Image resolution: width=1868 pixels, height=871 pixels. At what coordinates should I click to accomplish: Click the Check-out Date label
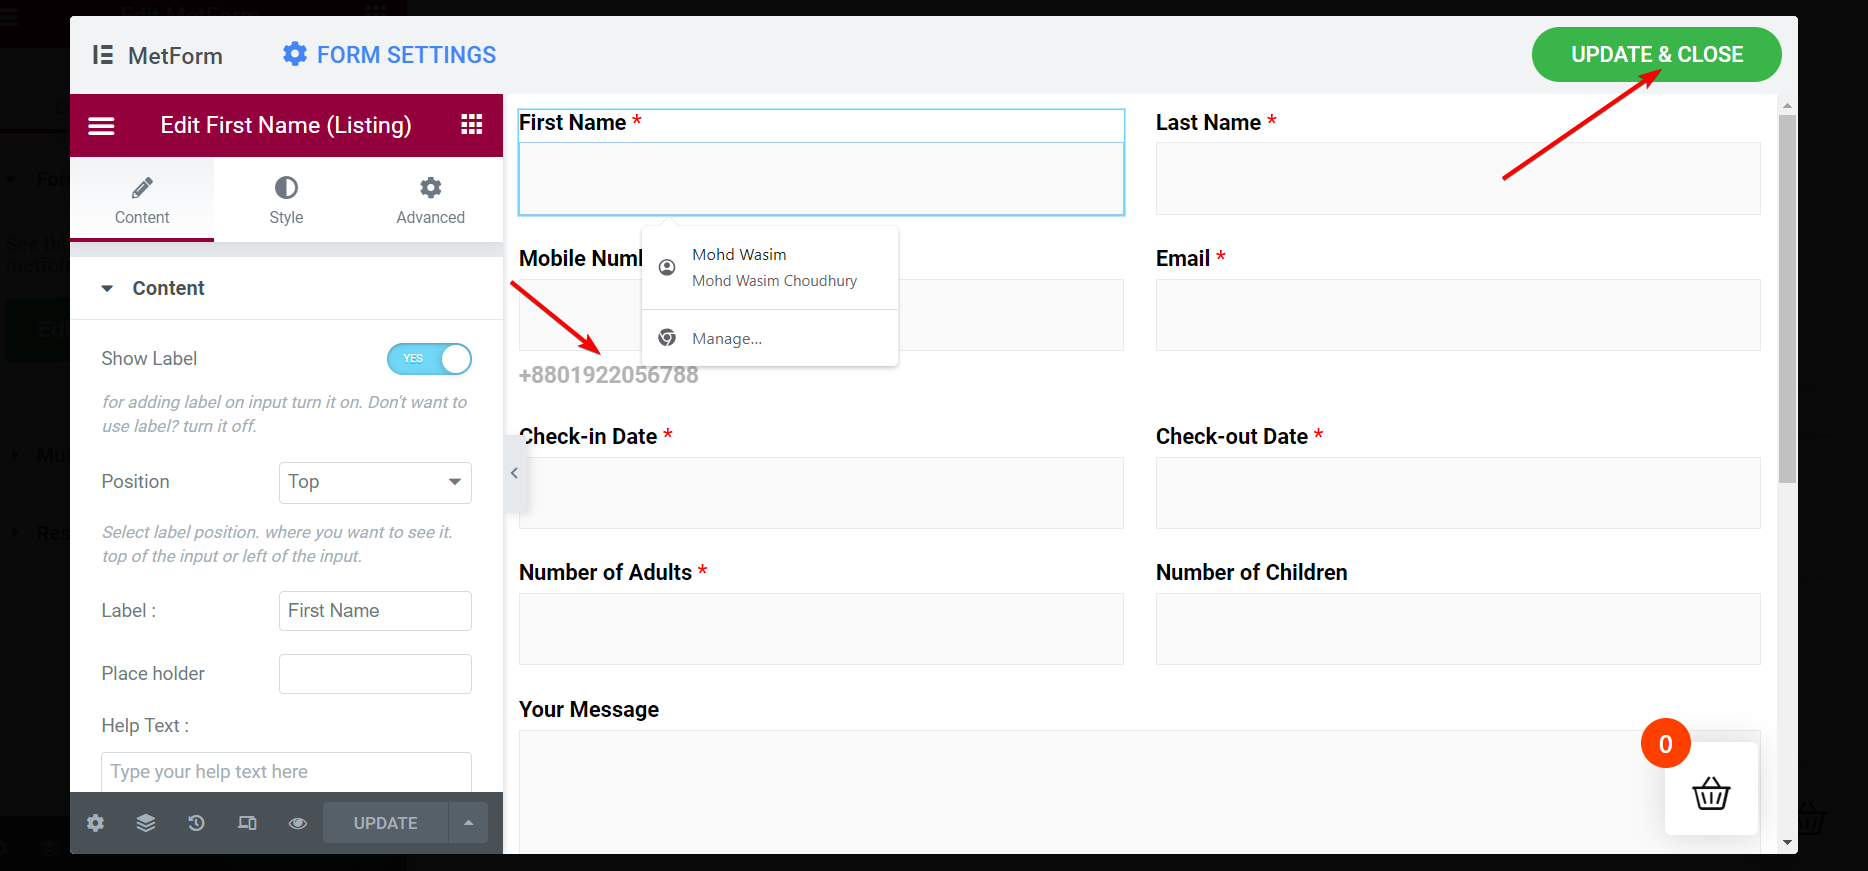point(1232,436)
